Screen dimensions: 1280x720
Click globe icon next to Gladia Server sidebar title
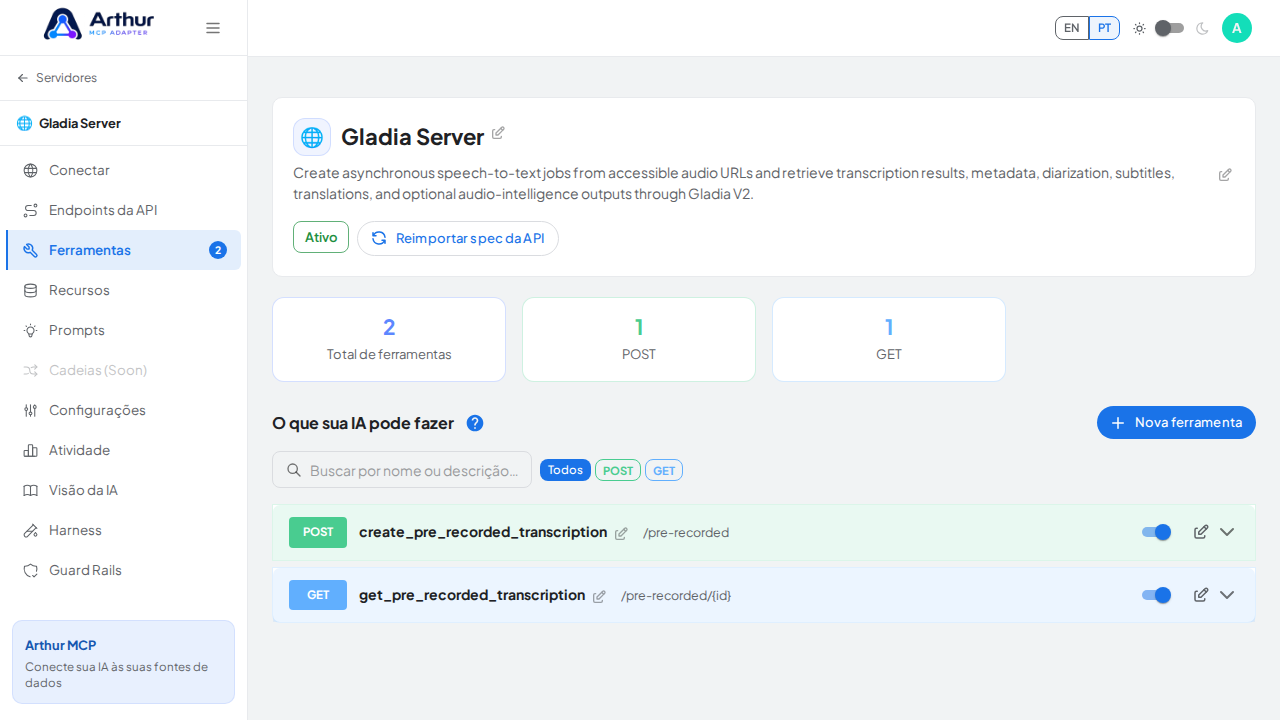(24, 123)
